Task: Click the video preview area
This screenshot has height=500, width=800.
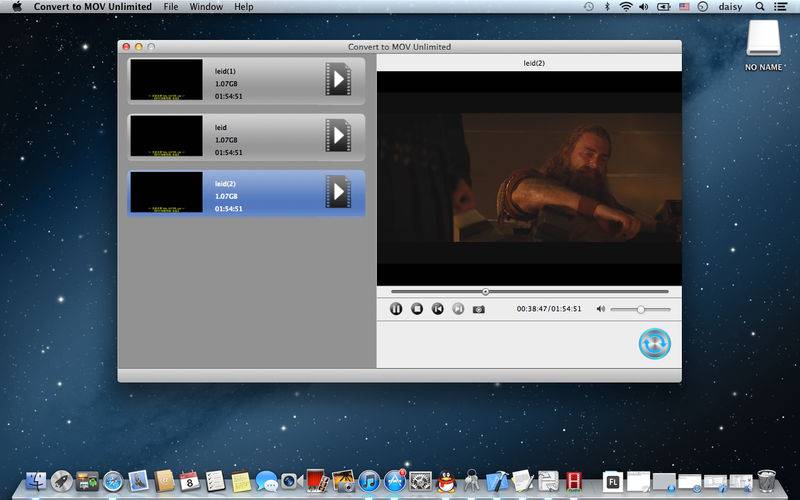Action: [x=529, y=178]
